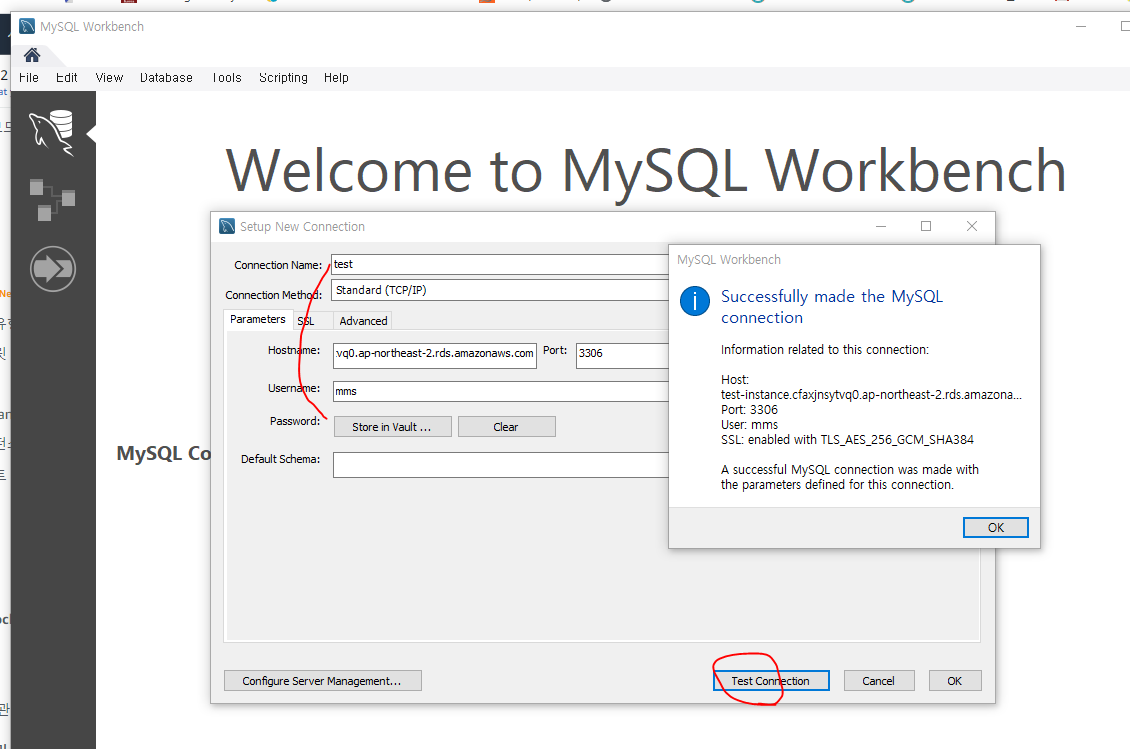Maximize the Setup New Connection dialog

pos(926,226)
